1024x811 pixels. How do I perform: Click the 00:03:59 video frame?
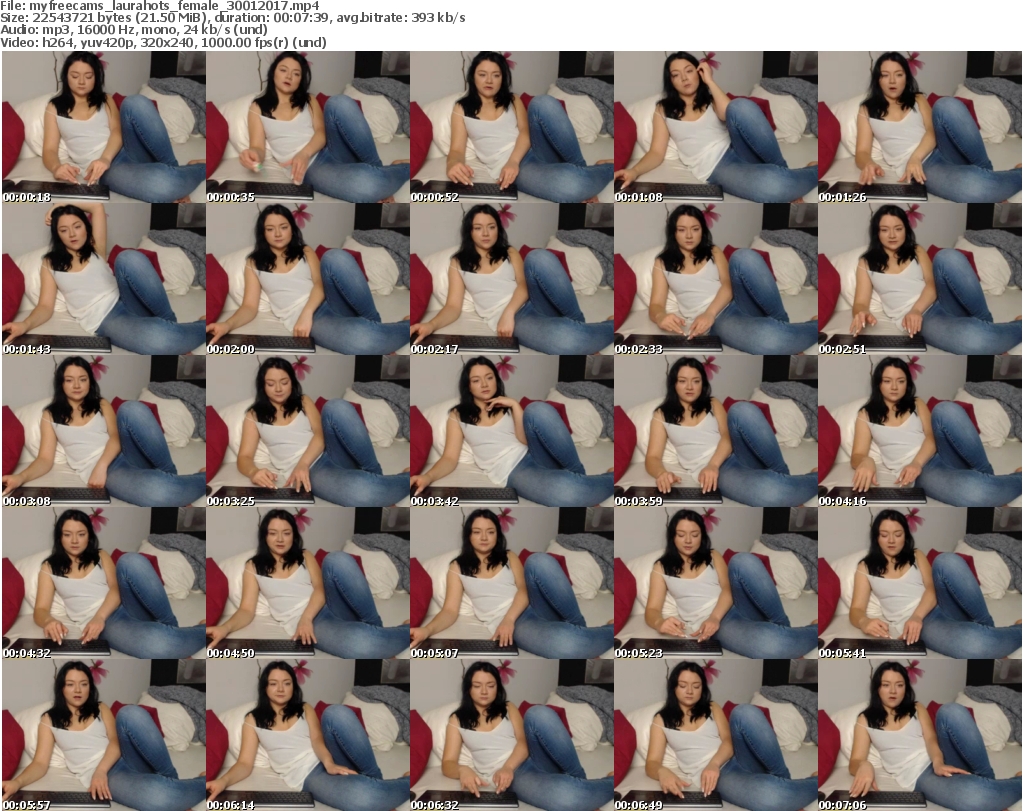tap(716, 431)
